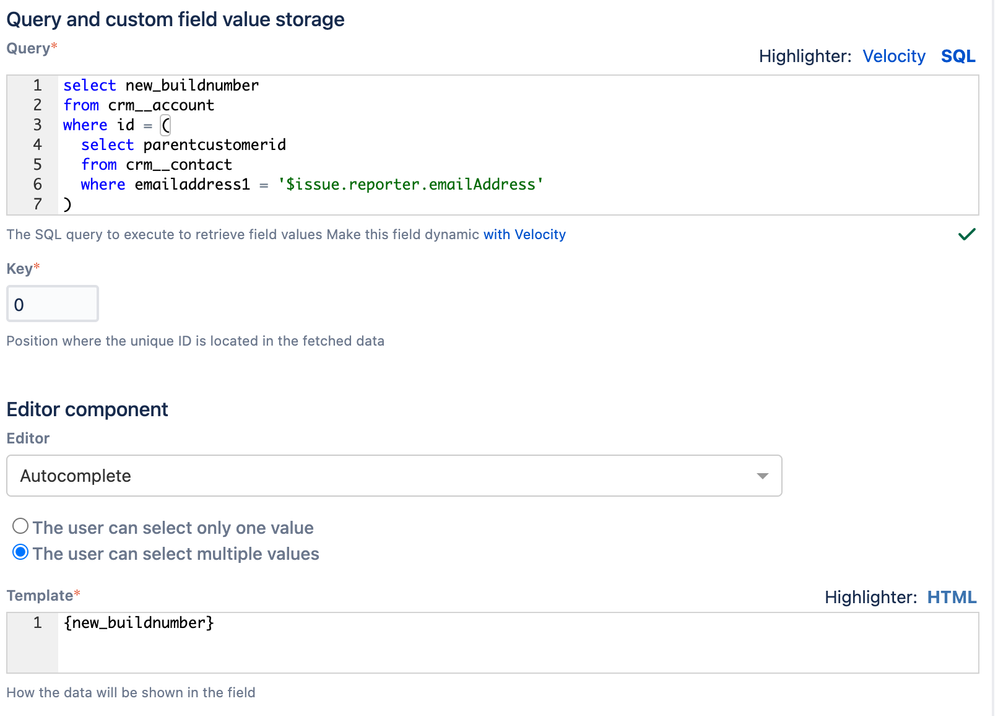The height and width of the screenshot is (716, 998).
Task: Click line number 6 in Query gutter
Action: coord(37,184)
